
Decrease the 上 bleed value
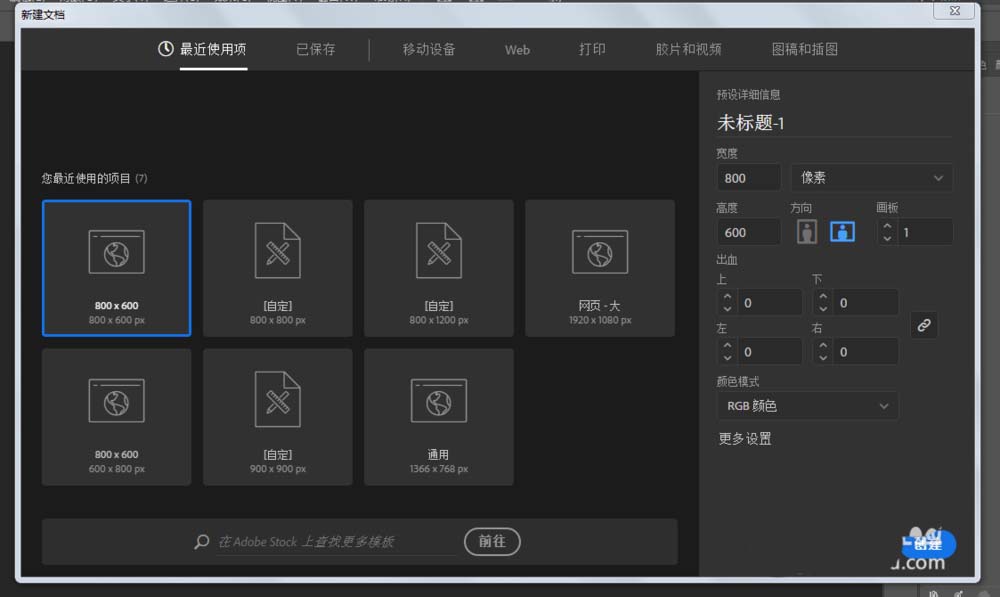tap(727, 309)
